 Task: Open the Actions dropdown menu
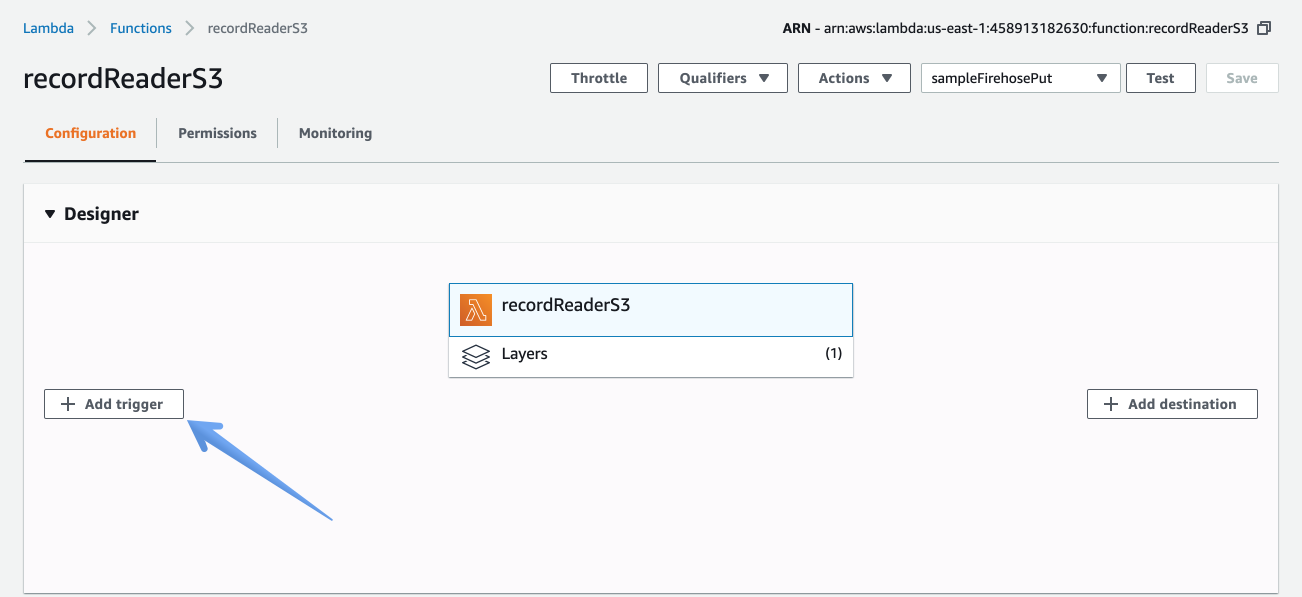coord(854,78)
